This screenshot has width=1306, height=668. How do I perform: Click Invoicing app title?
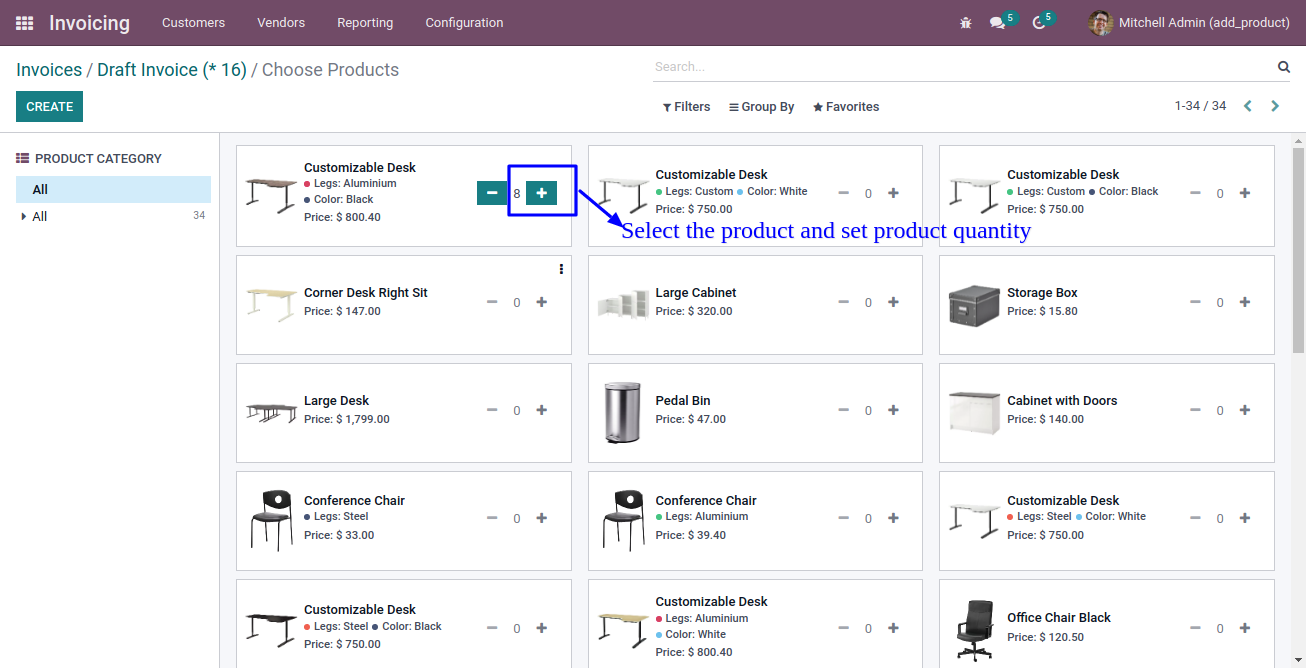point(89,22)
